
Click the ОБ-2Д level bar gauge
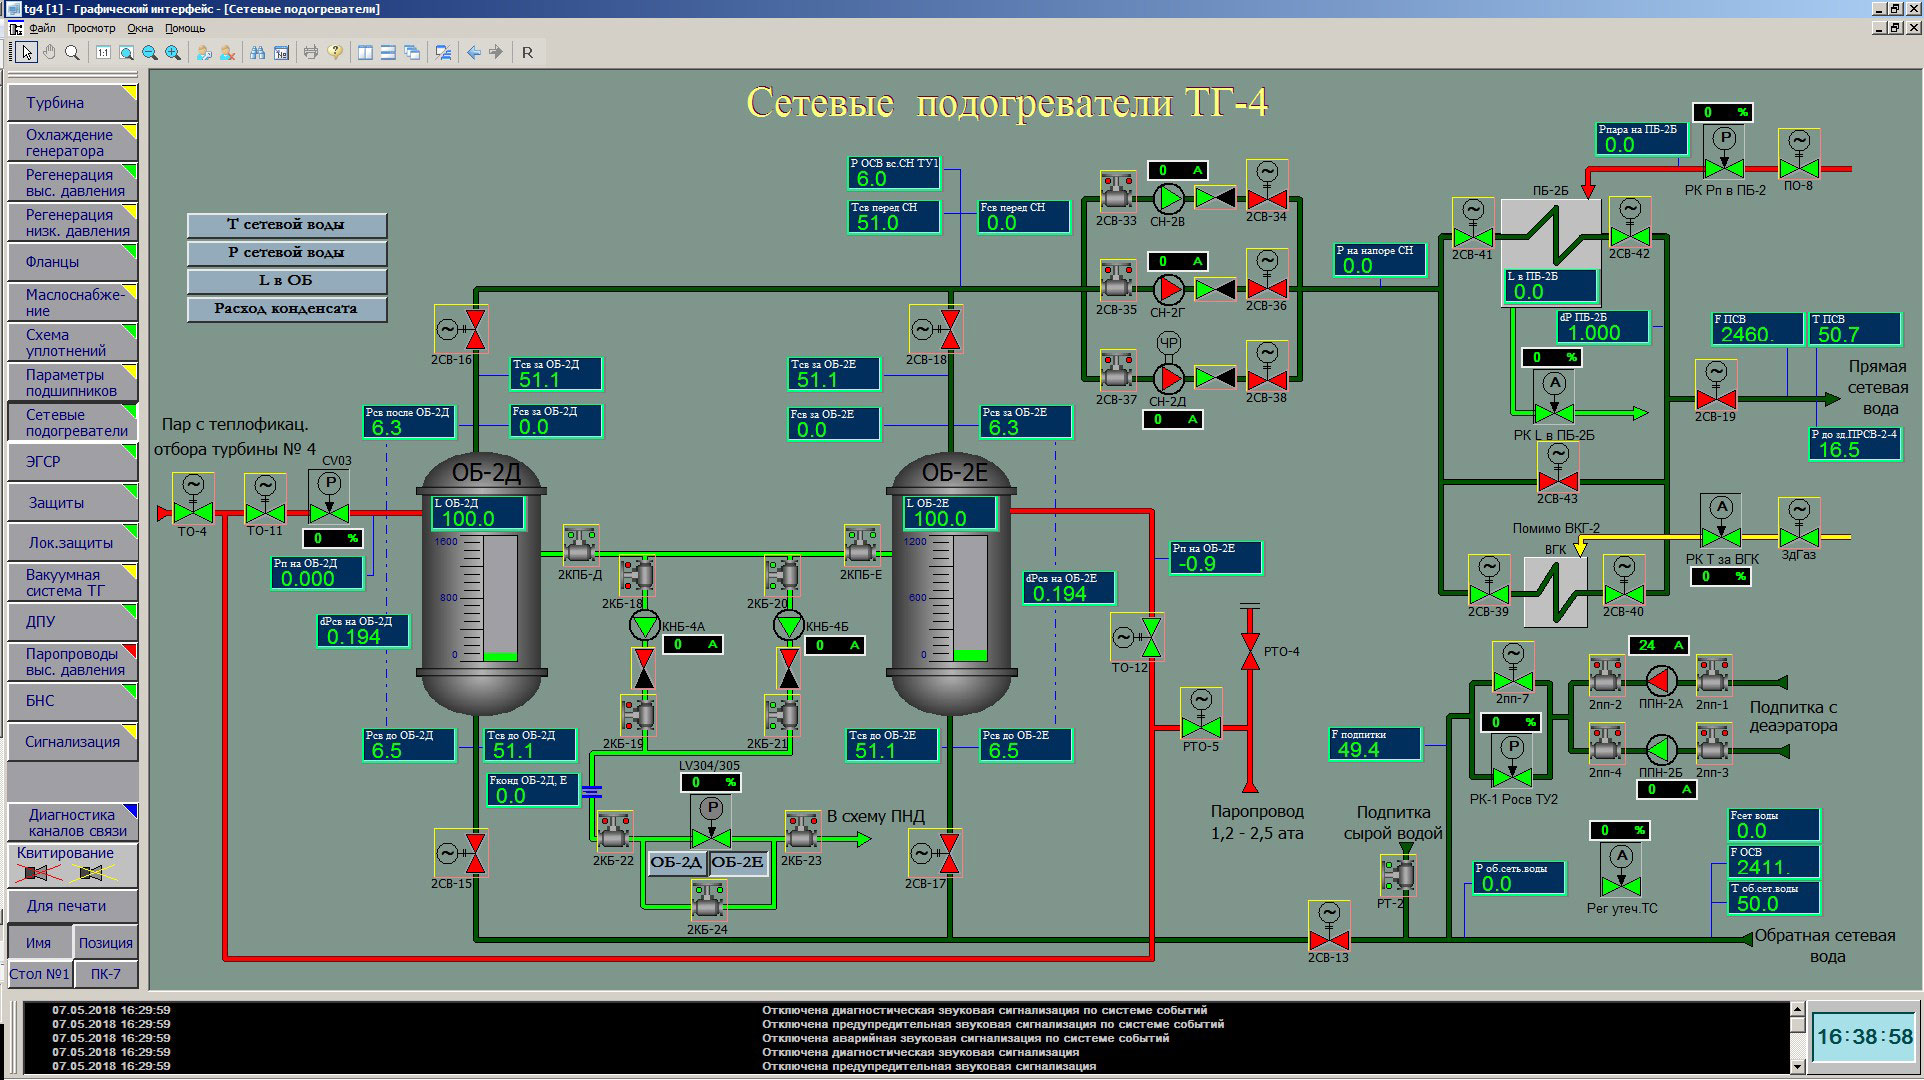click(499, 598)
